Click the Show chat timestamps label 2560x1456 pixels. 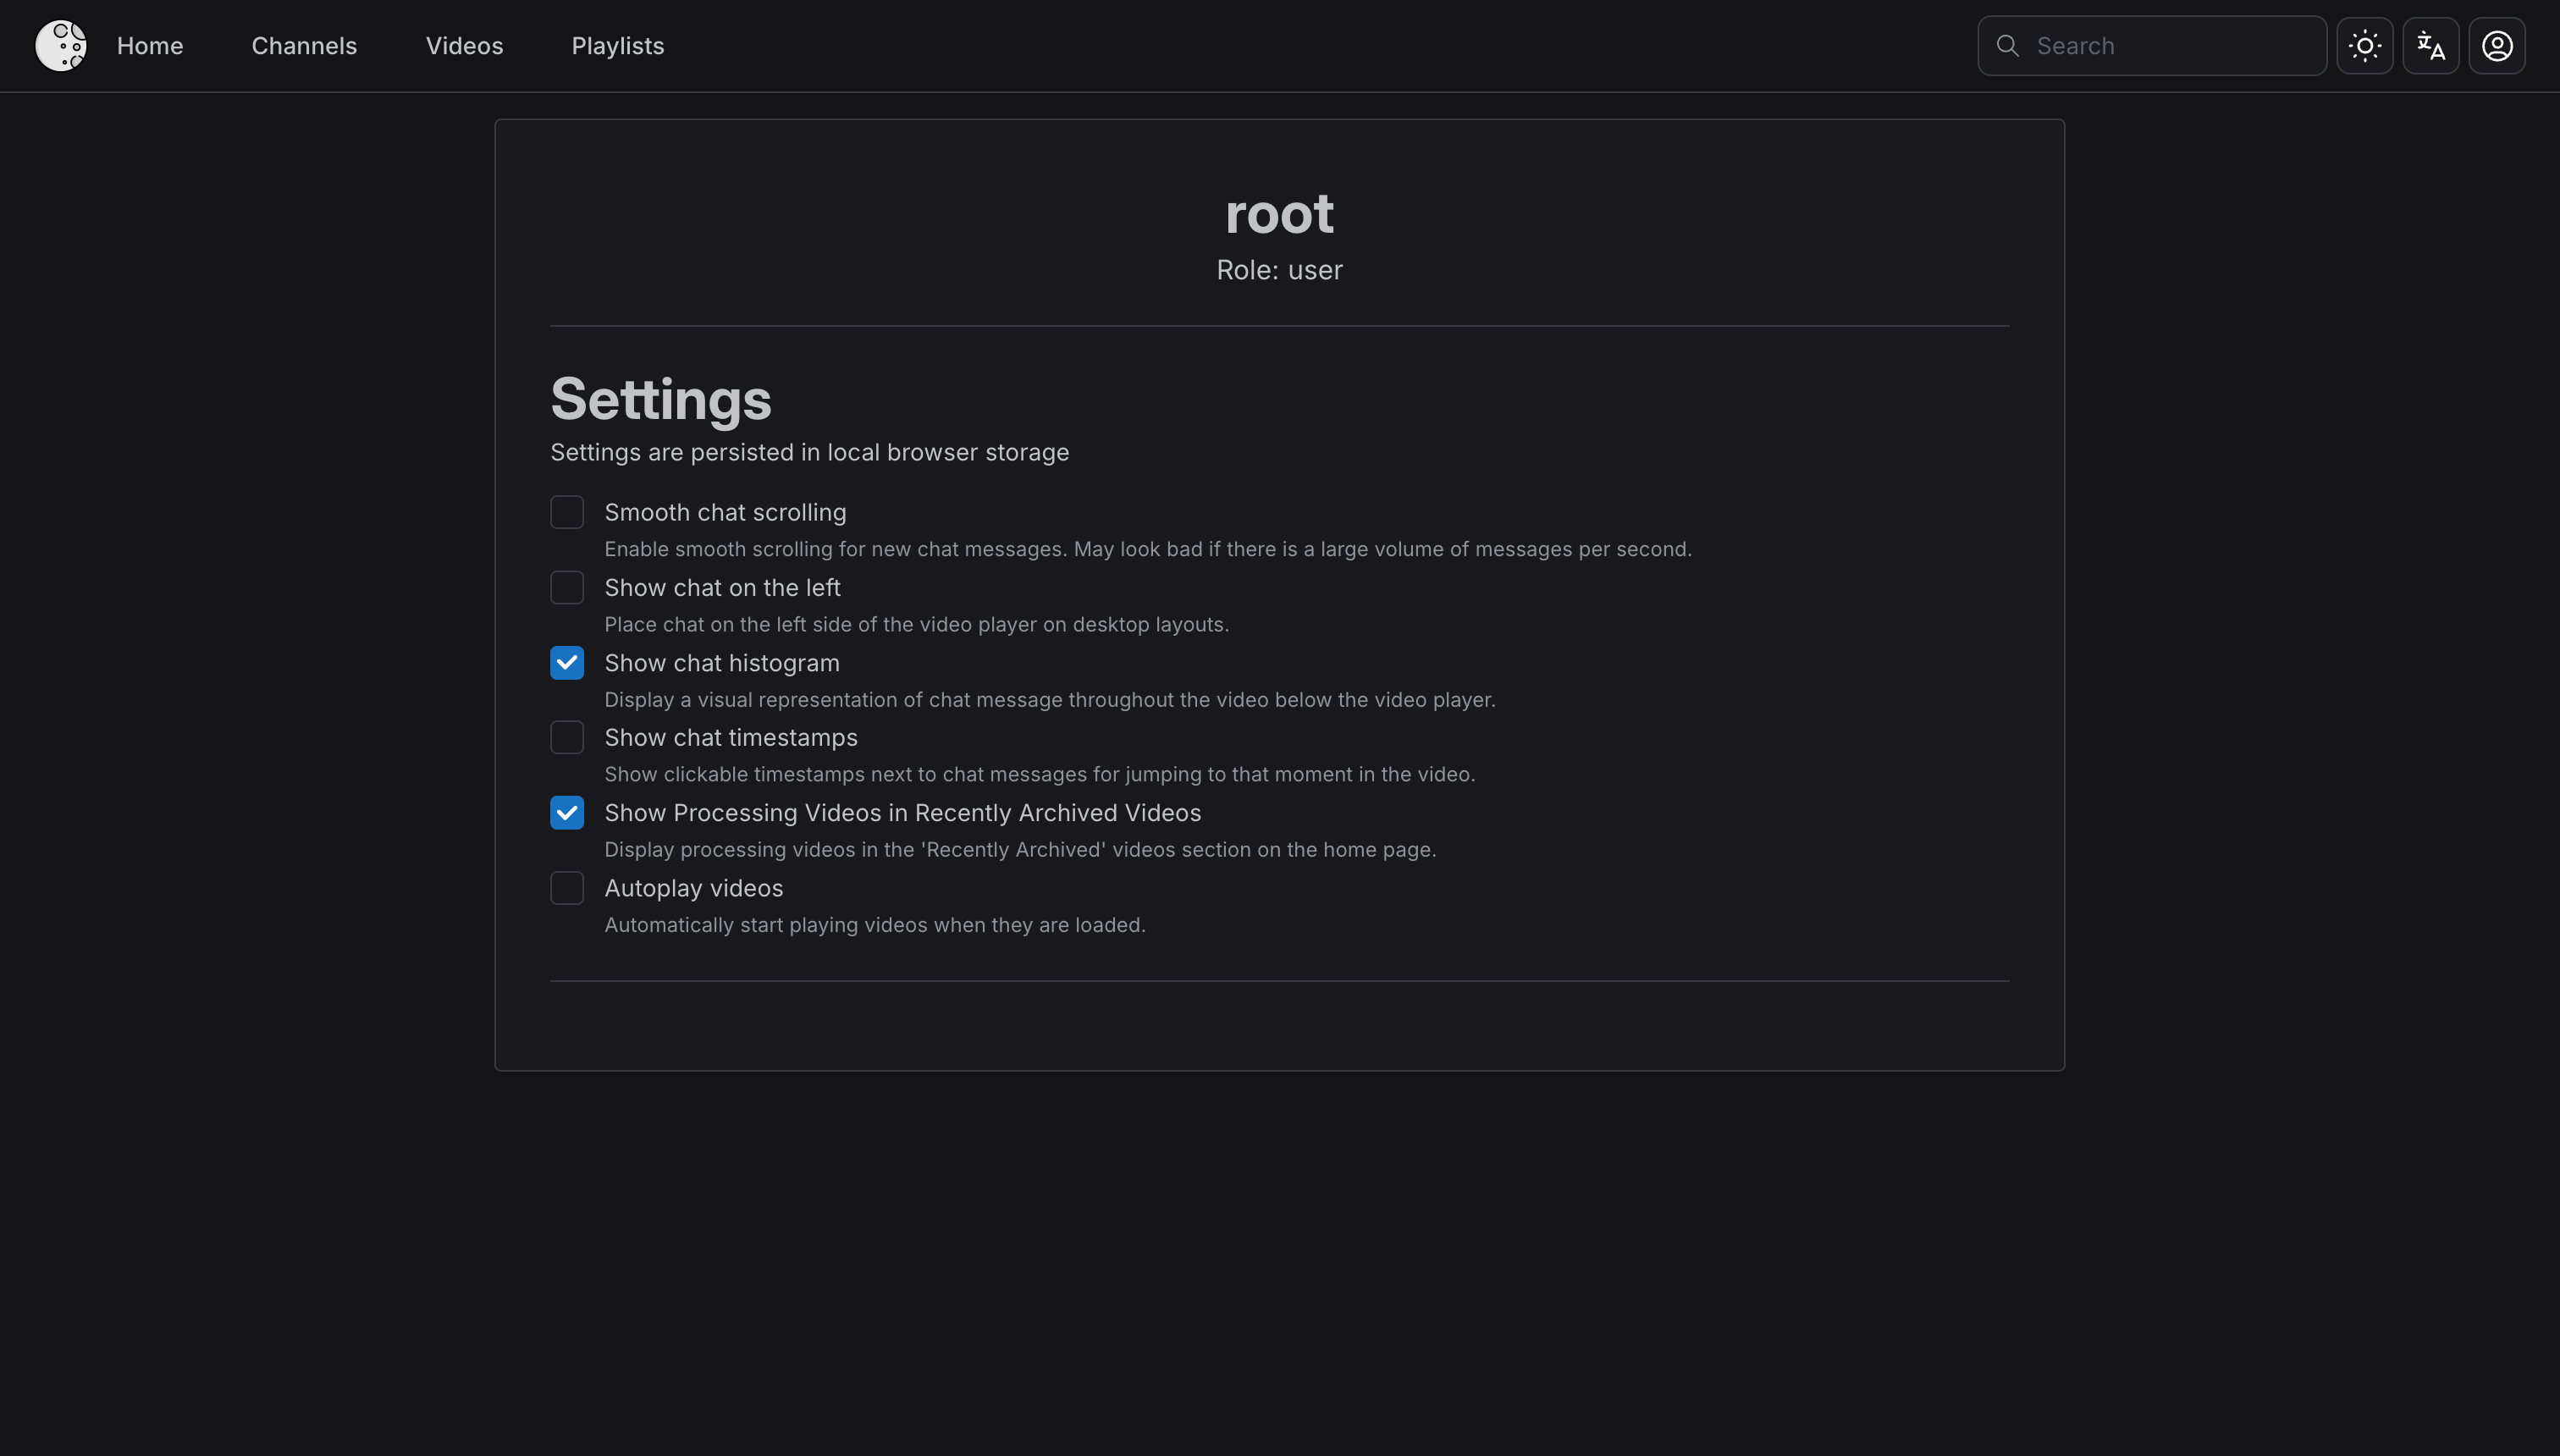click(x=731, y=738)
